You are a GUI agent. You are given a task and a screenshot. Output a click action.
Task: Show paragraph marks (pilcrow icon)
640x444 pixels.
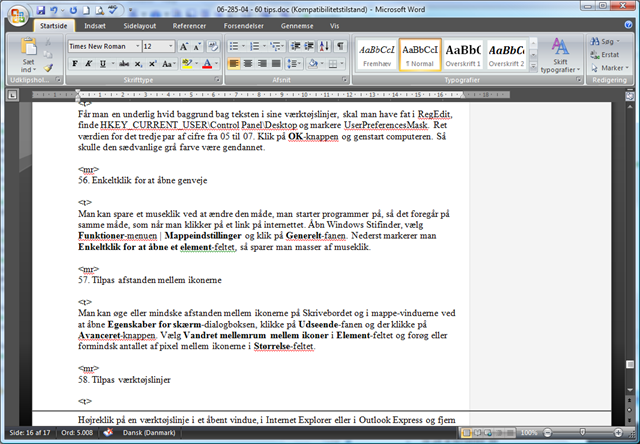(340, 46)
